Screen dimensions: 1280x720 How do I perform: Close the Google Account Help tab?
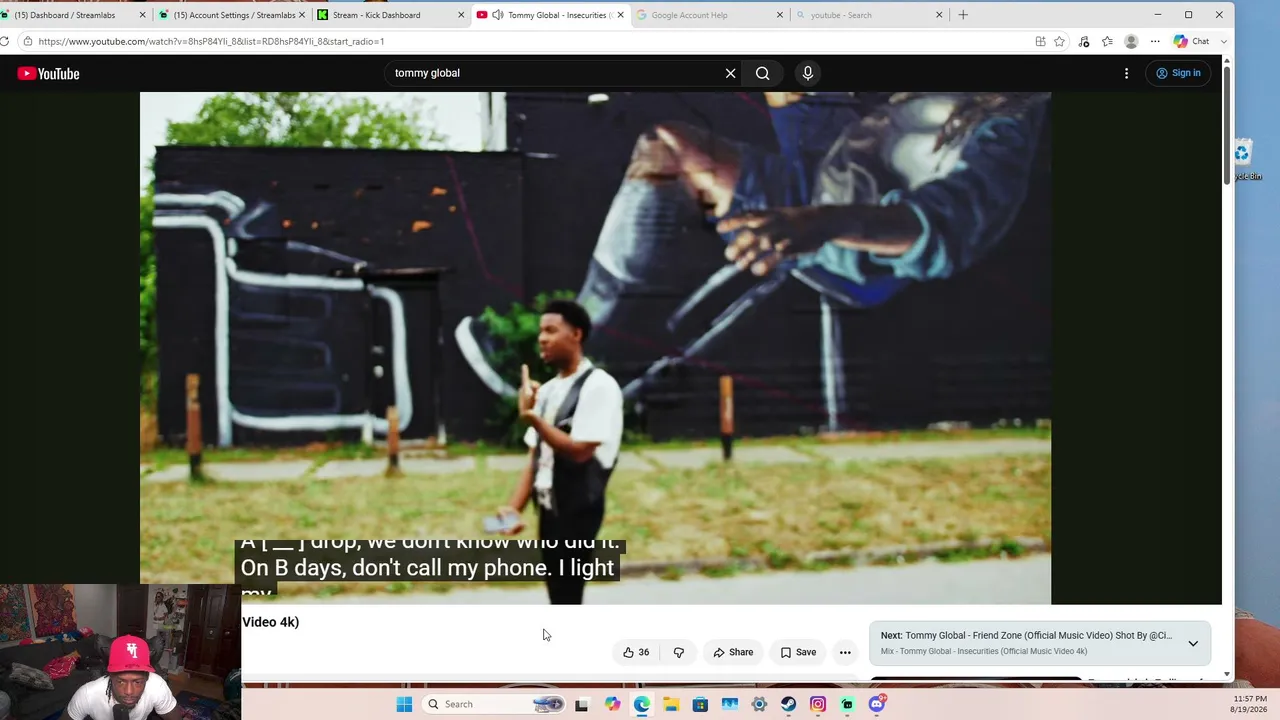(x=780, y=15)
